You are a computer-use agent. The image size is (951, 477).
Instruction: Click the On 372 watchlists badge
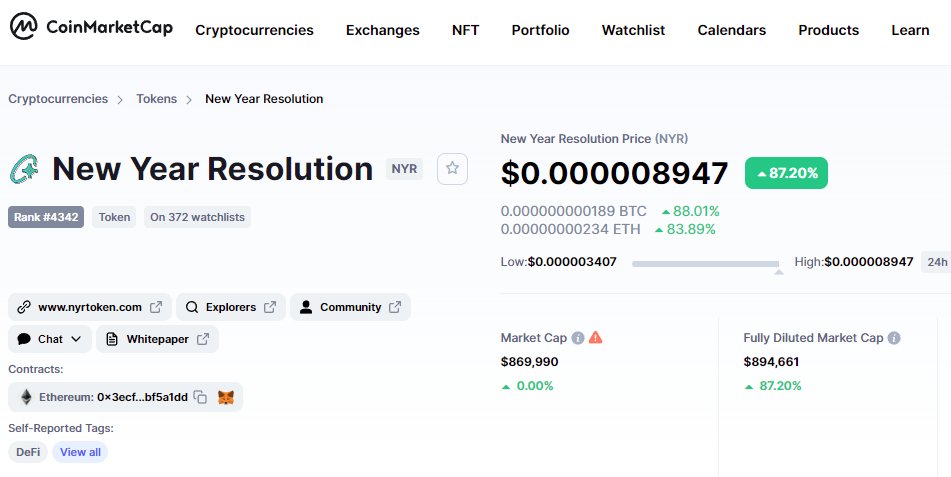click(197, 217)
